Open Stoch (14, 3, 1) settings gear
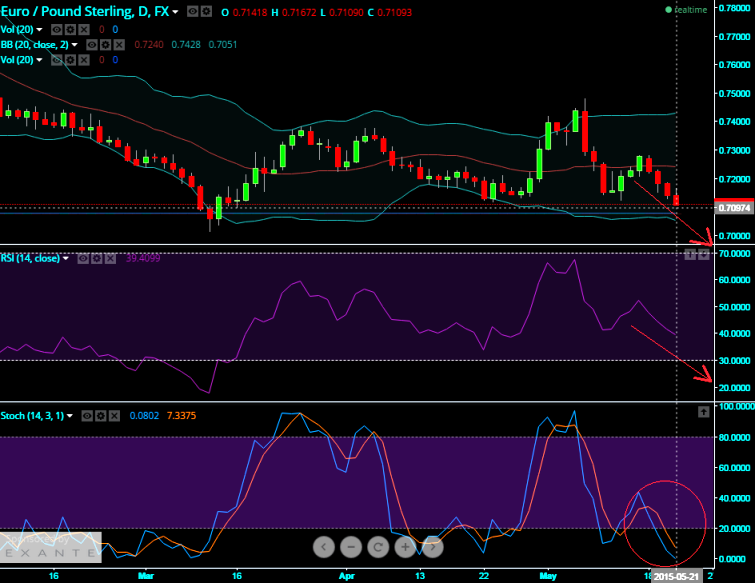 coord(102,414)
